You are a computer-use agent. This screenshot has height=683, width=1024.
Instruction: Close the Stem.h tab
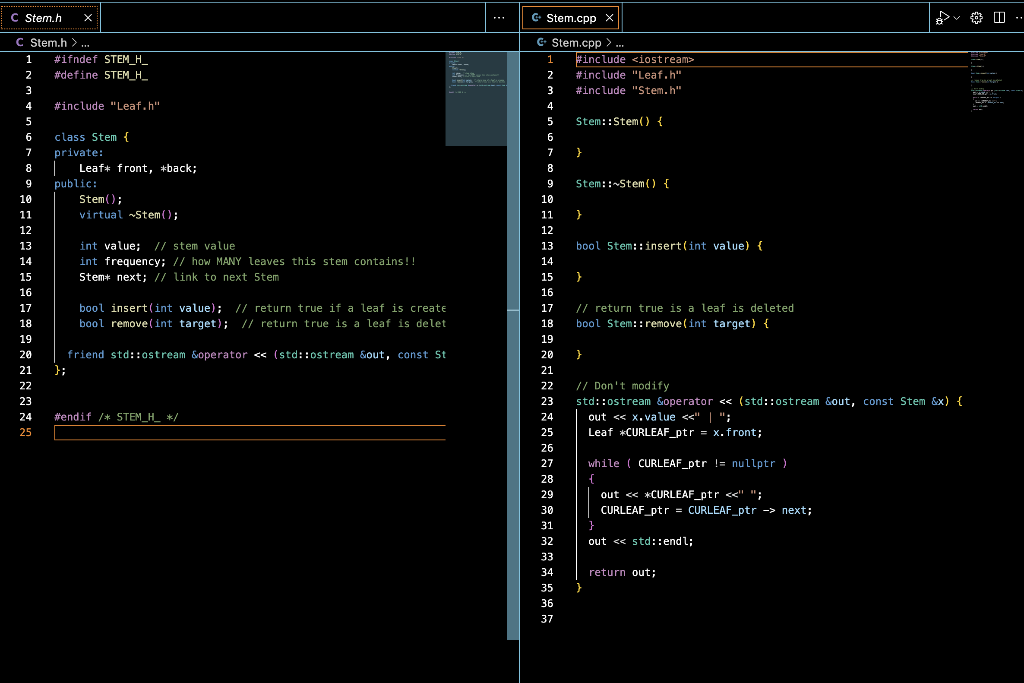pos(88,18)
